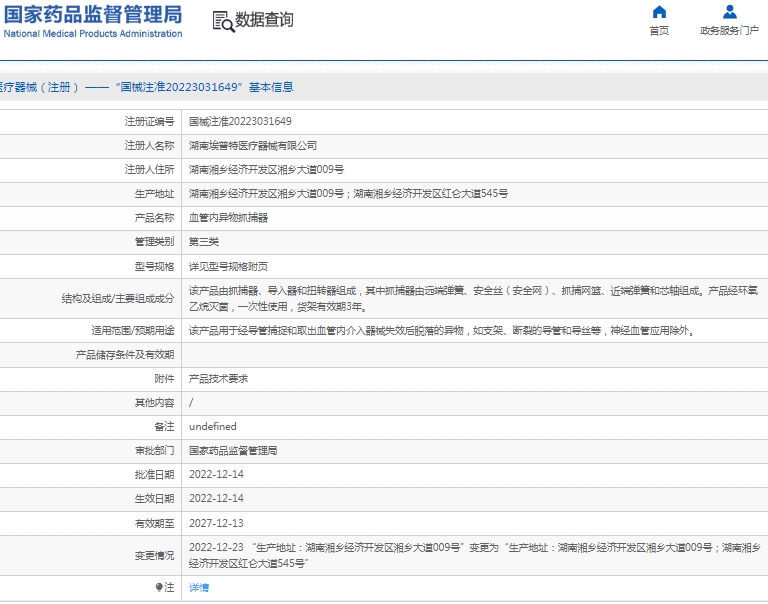
Task: Select attachment value 产品技术要求
Action: (218, 379)
